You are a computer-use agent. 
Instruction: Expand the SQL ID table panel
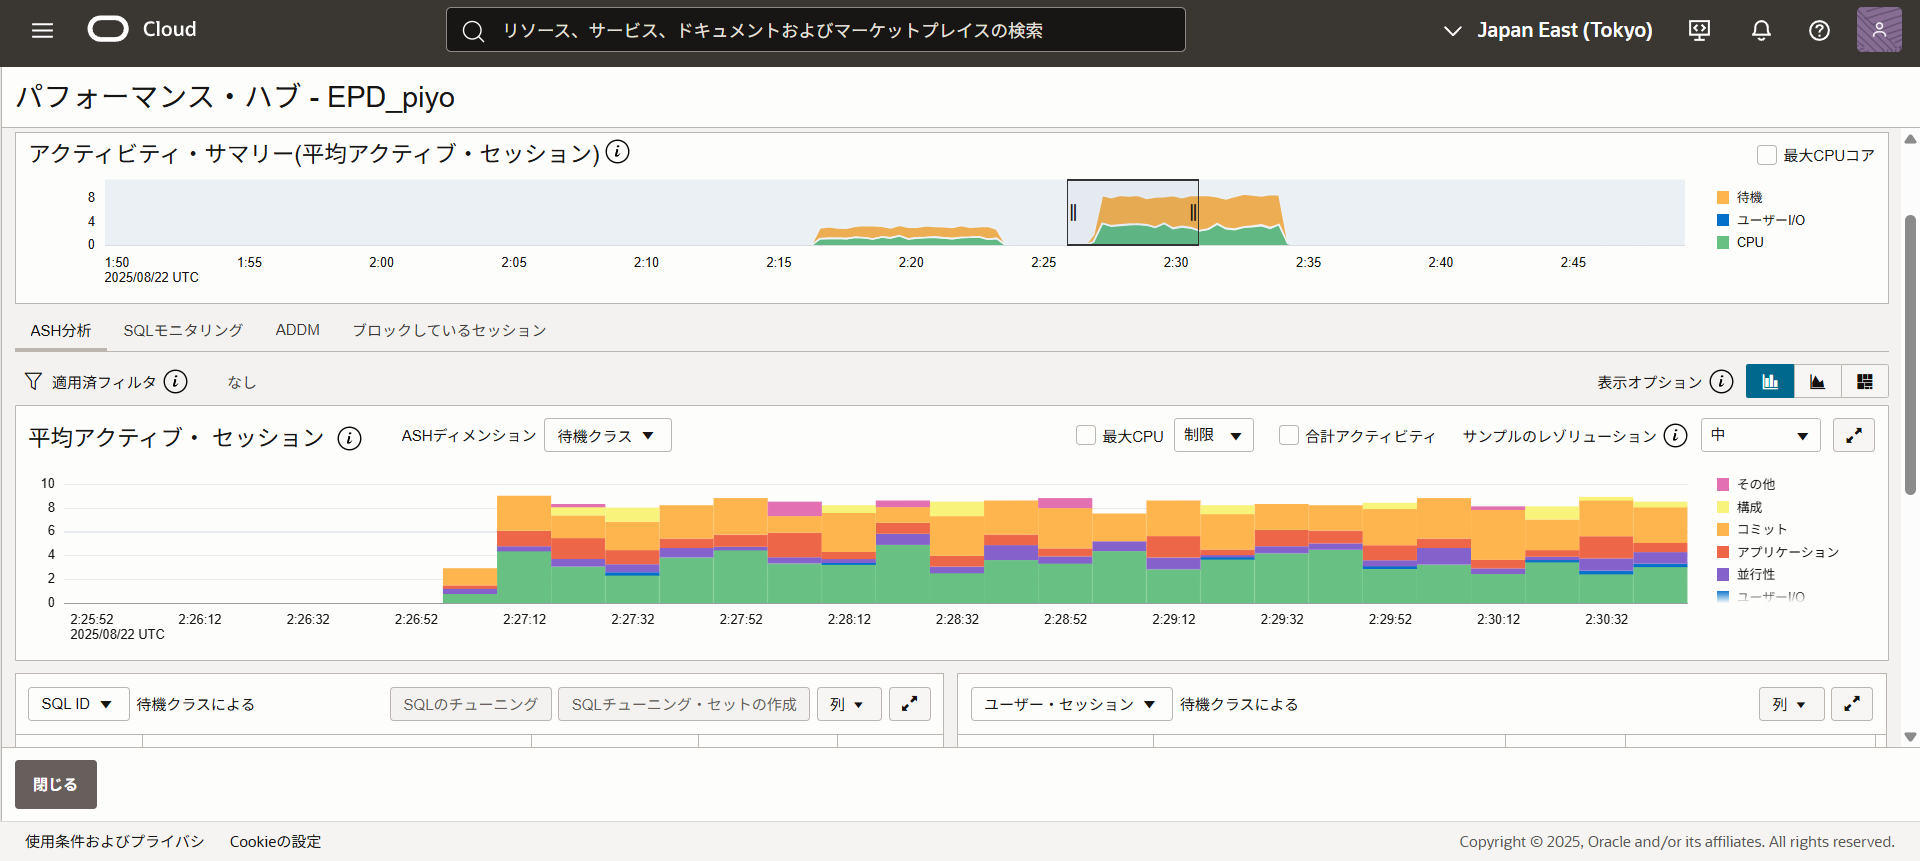tap(909, 704)
